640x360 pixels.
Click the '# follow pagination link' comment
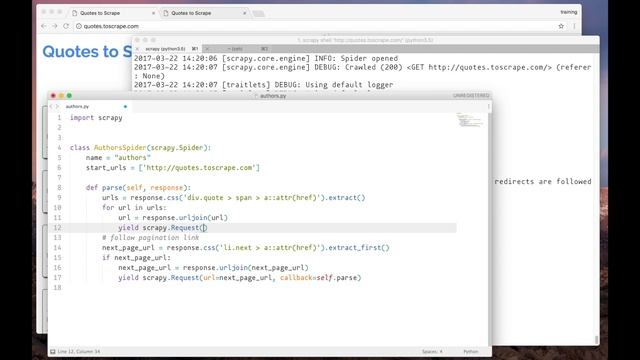(151, 238)
